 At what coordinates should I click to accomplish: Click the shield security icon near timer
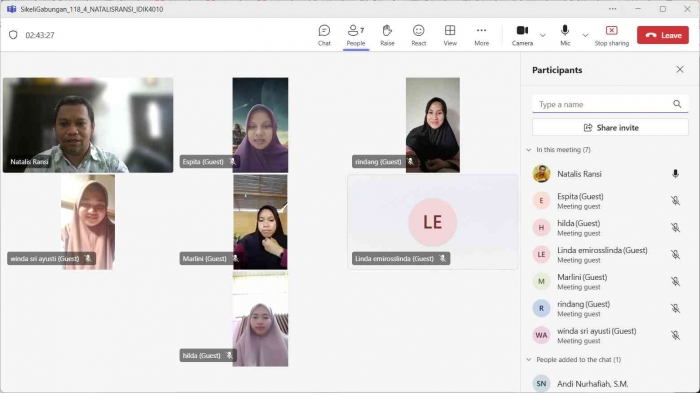click(x=13, y=35)
